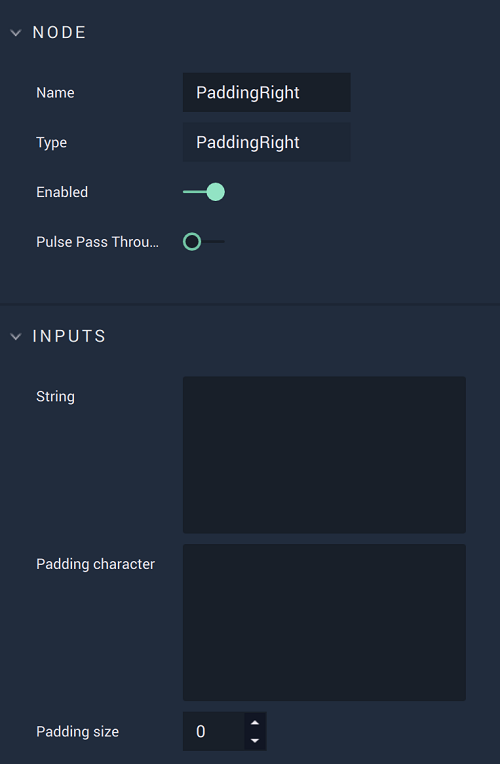Collapse the NODE section chevron
Image resolution: width=500 pixels, height=764 pixels.
[16, 33]
